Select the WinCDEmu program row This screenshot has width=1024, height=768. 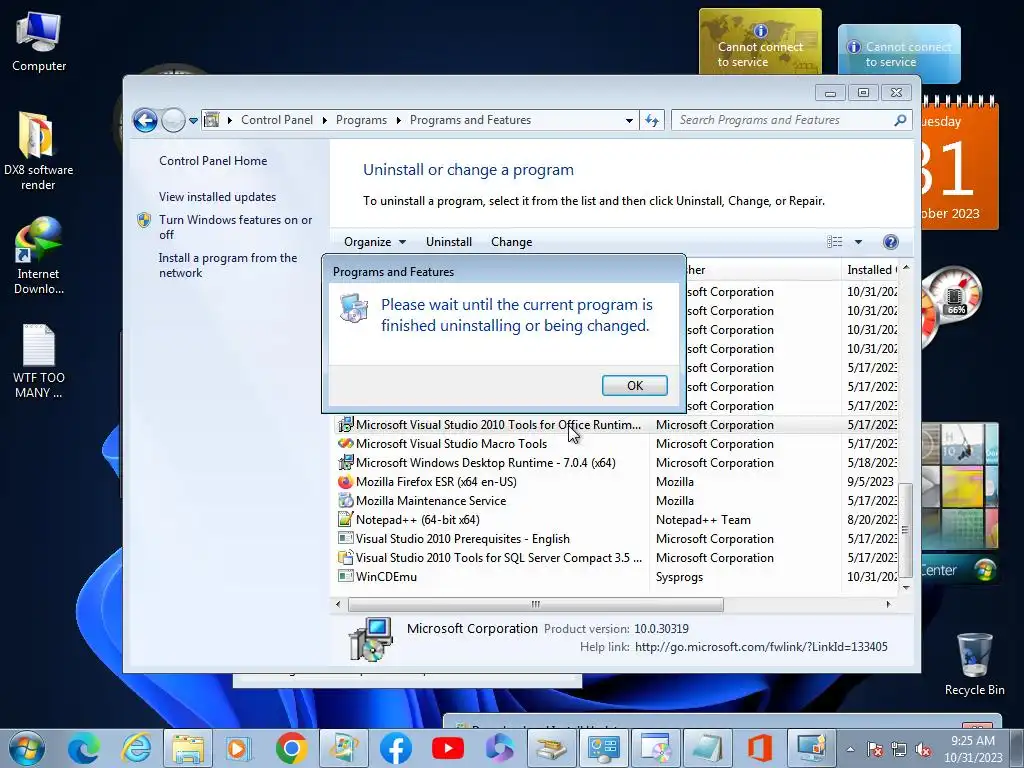[x=616, y=576]
